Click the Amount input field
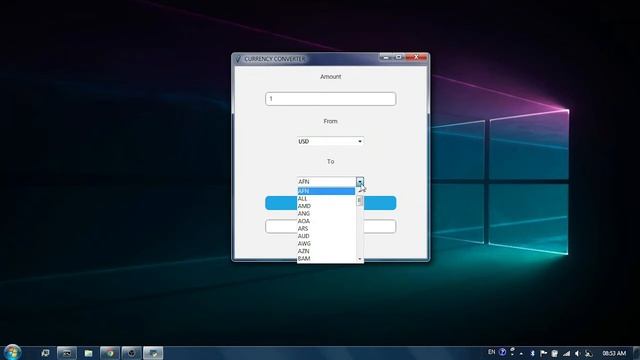 click(x=330, y=99)
